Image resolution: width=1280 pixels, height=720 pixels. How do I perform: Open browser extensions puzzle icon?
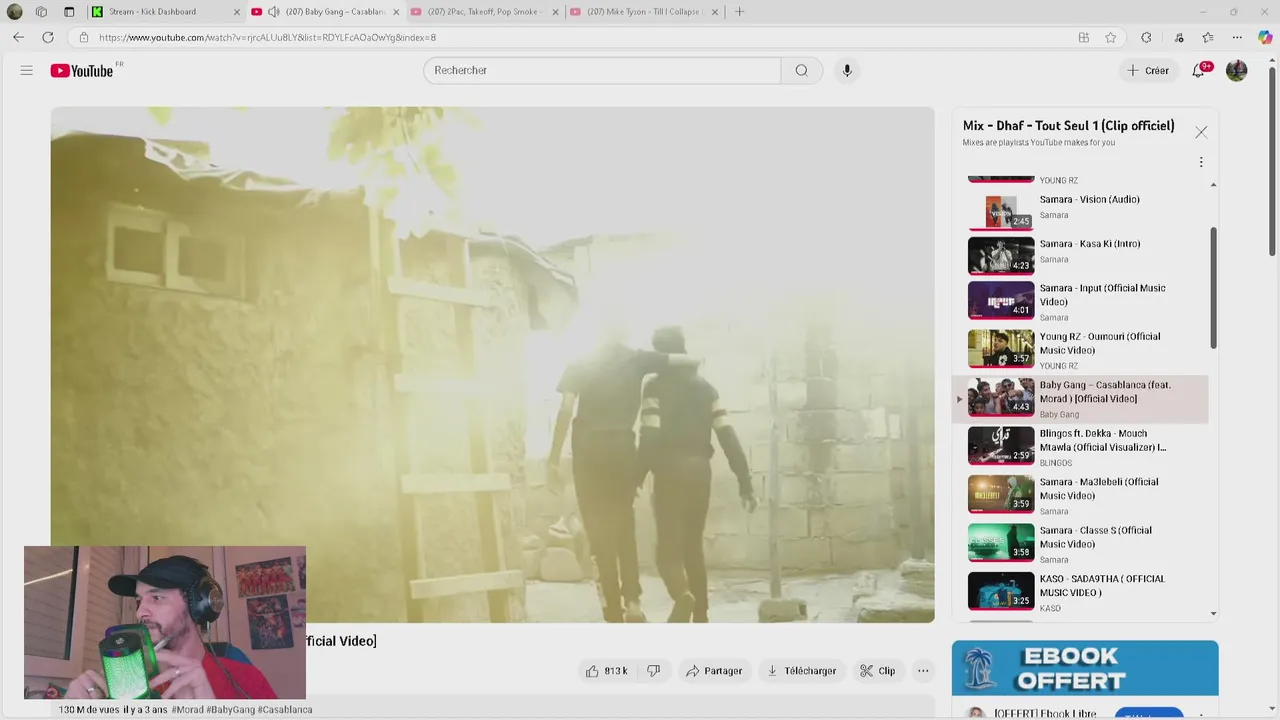pos(1146,37)
